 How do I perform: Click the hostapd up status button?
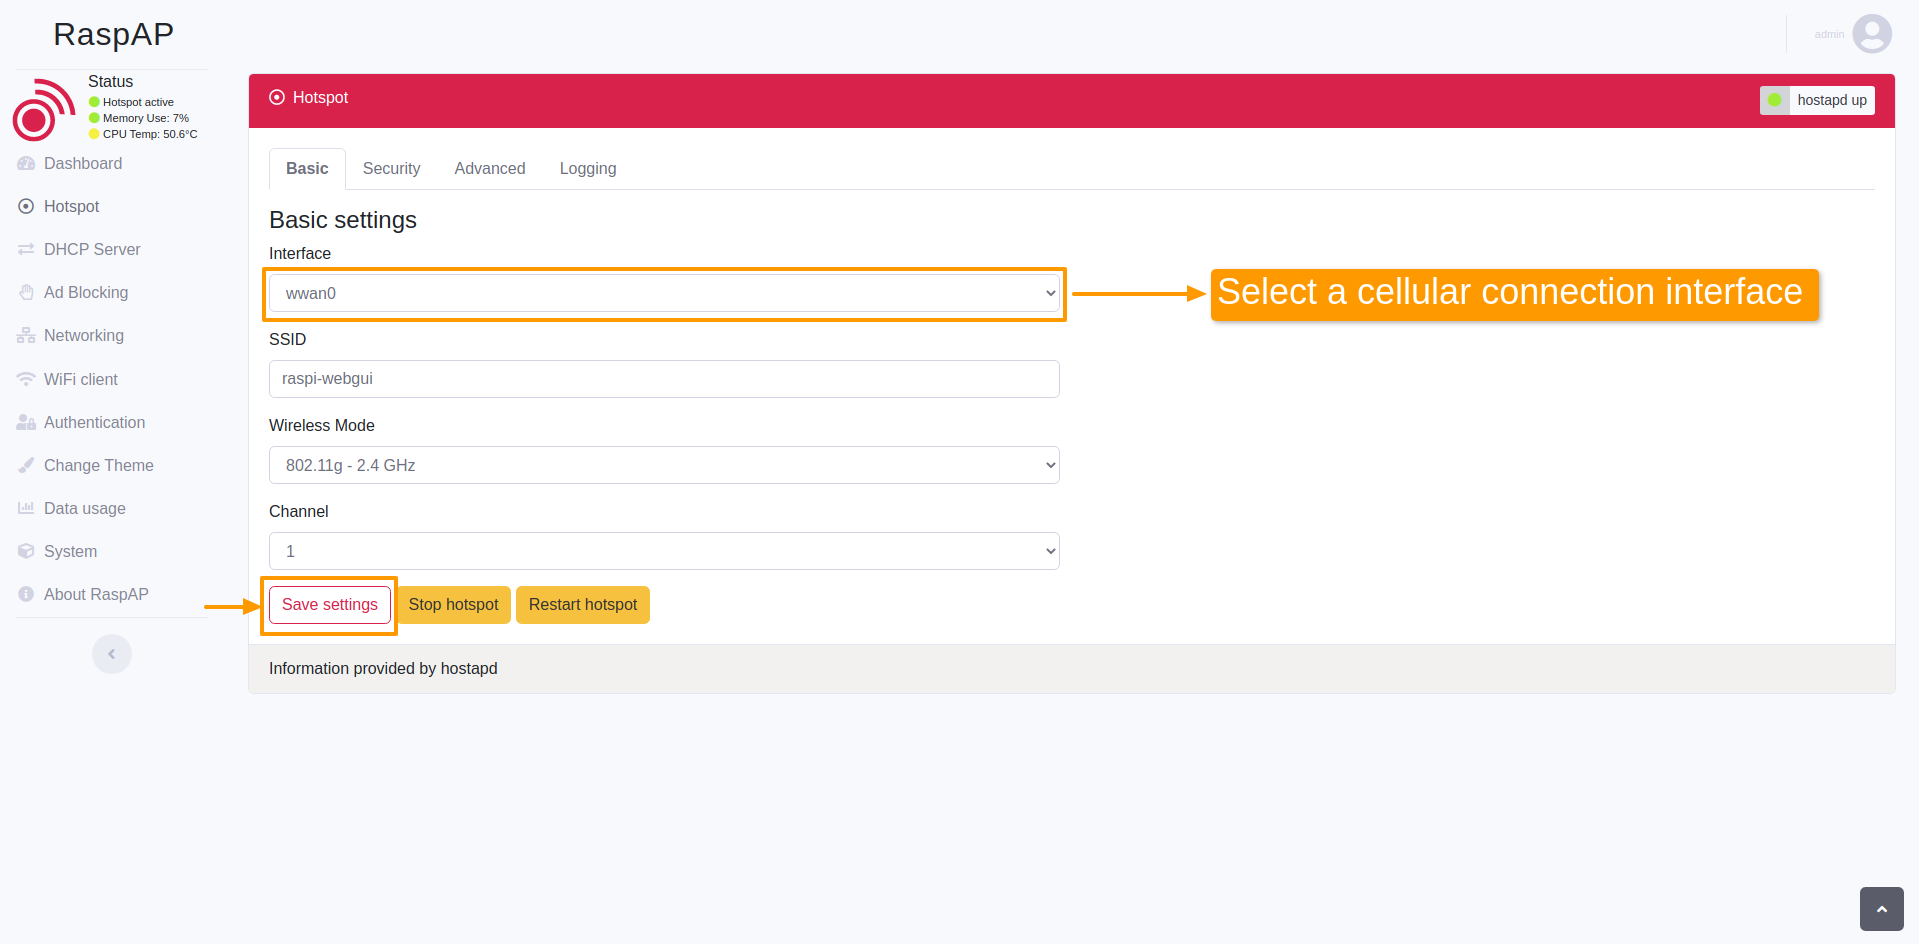click(x=1817, y=100)
